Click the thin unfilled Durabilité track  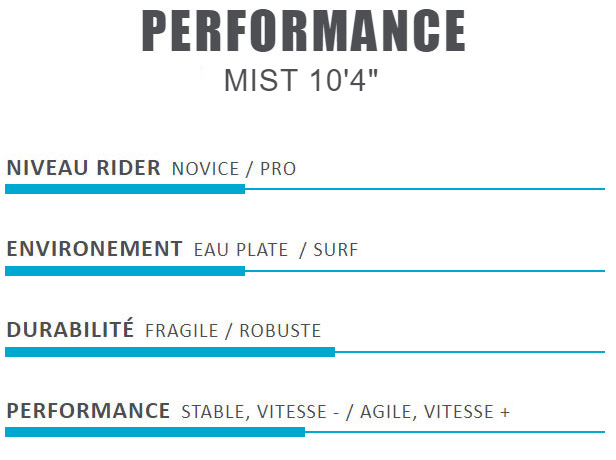coord(470,351)
